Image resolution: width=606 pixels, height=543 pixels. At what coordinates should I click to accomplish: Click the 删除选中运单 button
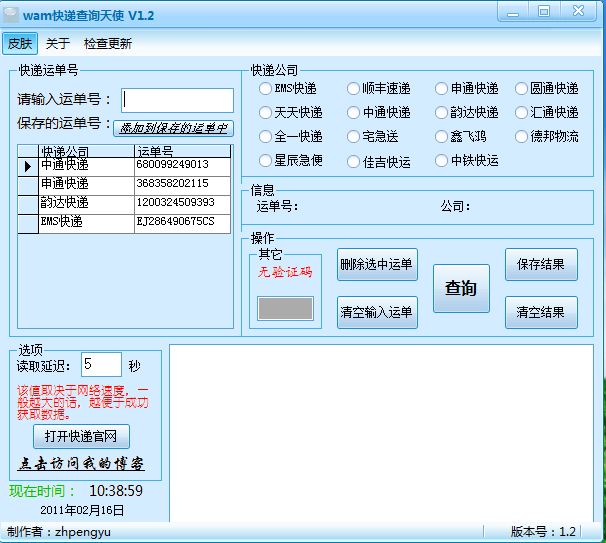[x=377, y=264]
